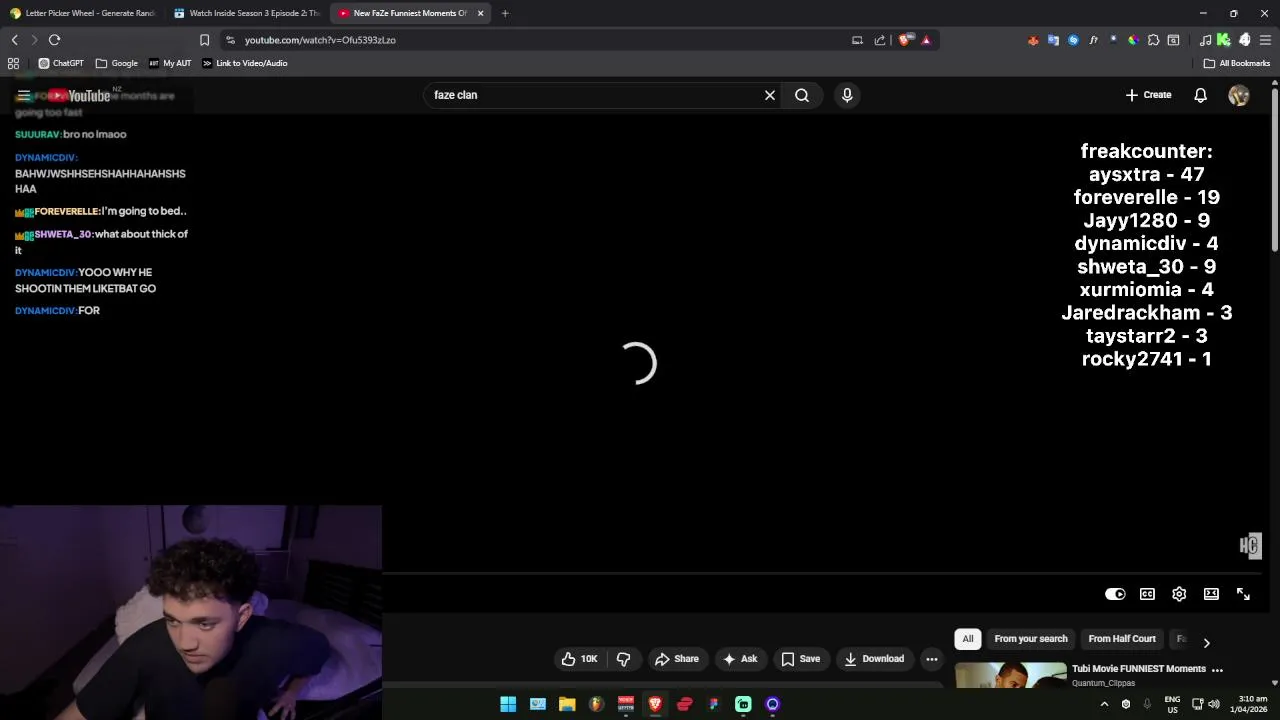
Task: Open the Extensions puzzle icon
Action: tap(1153, 40)
